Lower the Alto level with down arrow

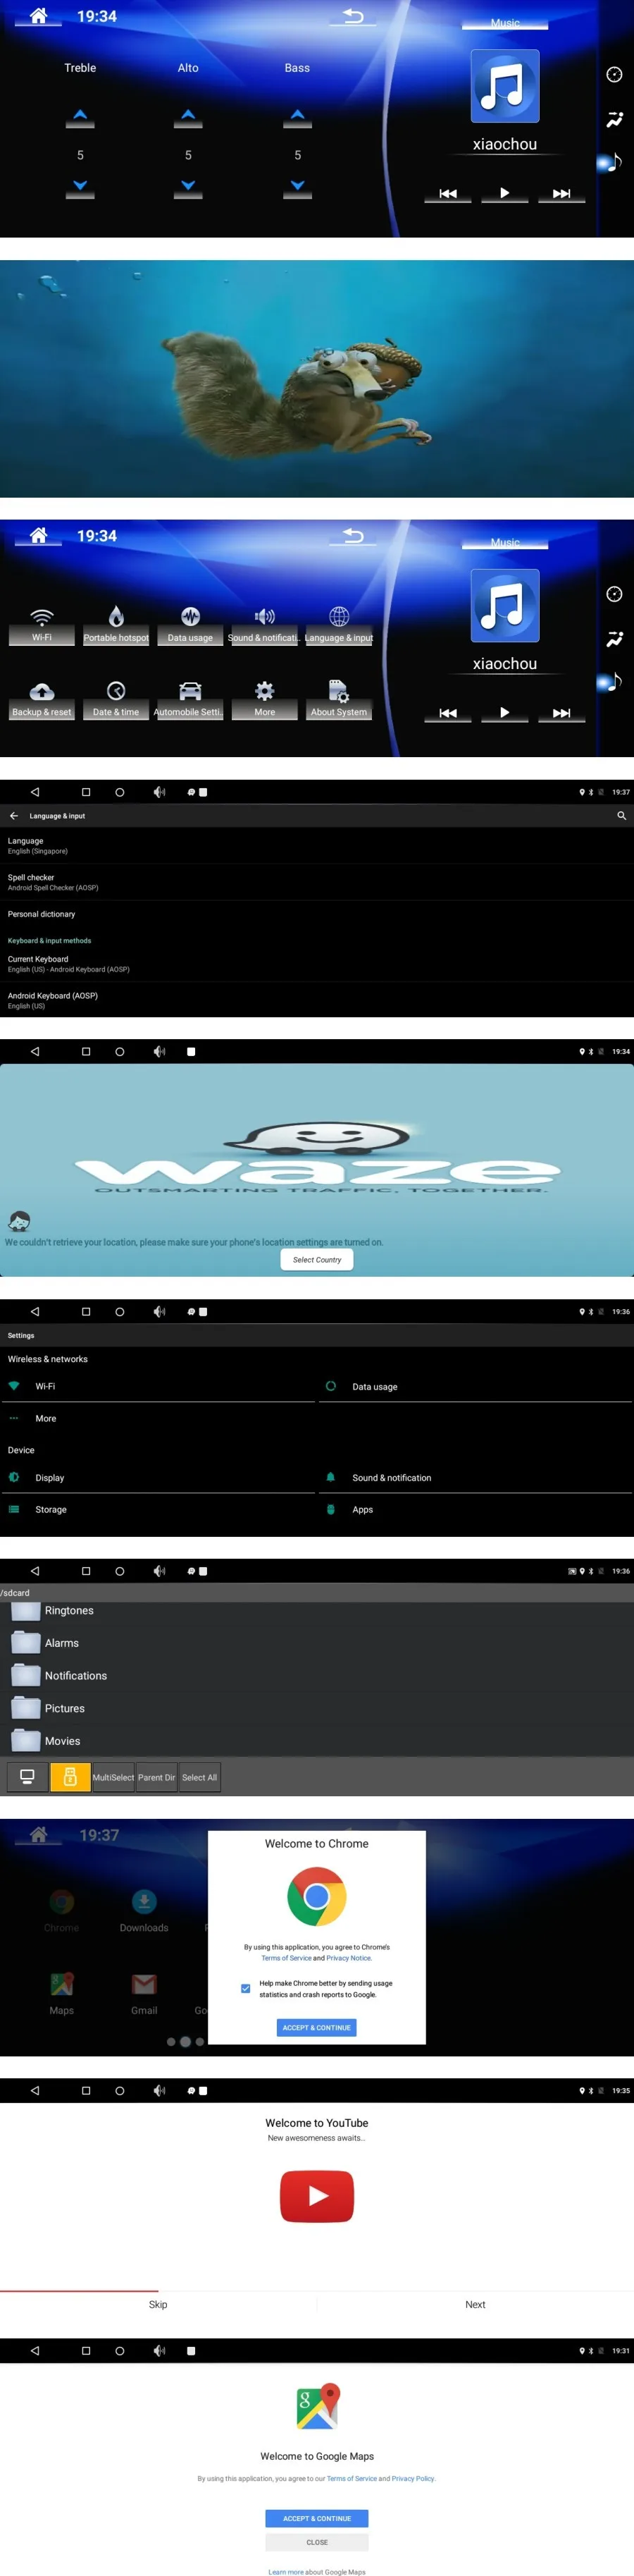(x=188, y=187)
